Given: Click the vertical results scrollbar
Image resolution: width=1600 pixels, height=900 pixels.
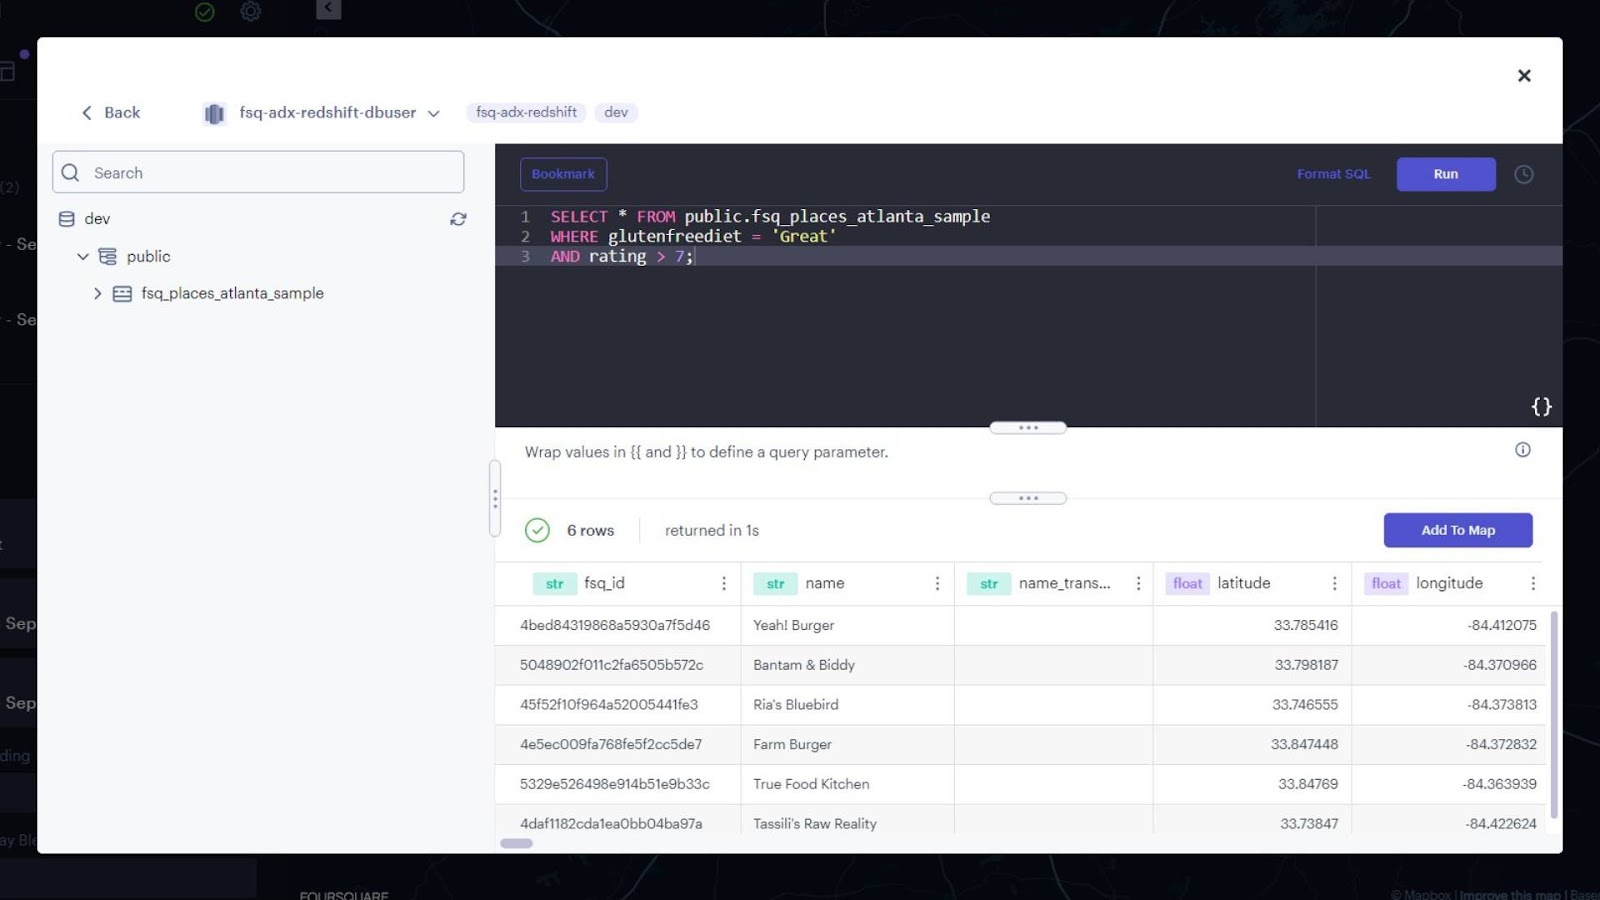Looking at the screenshot, I should (x=1554, y=715).
